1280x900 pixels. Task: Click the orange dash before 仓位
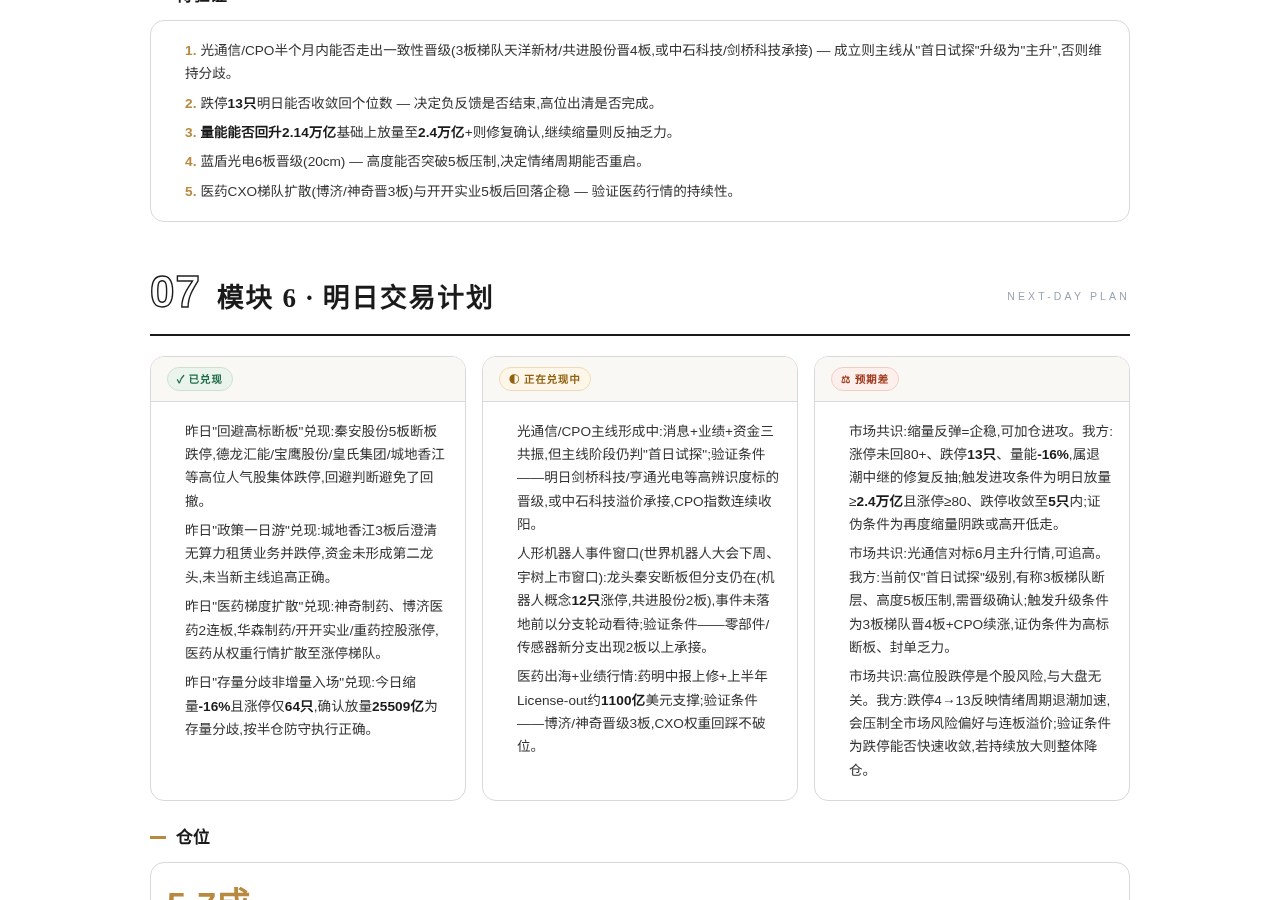[158, 837]
